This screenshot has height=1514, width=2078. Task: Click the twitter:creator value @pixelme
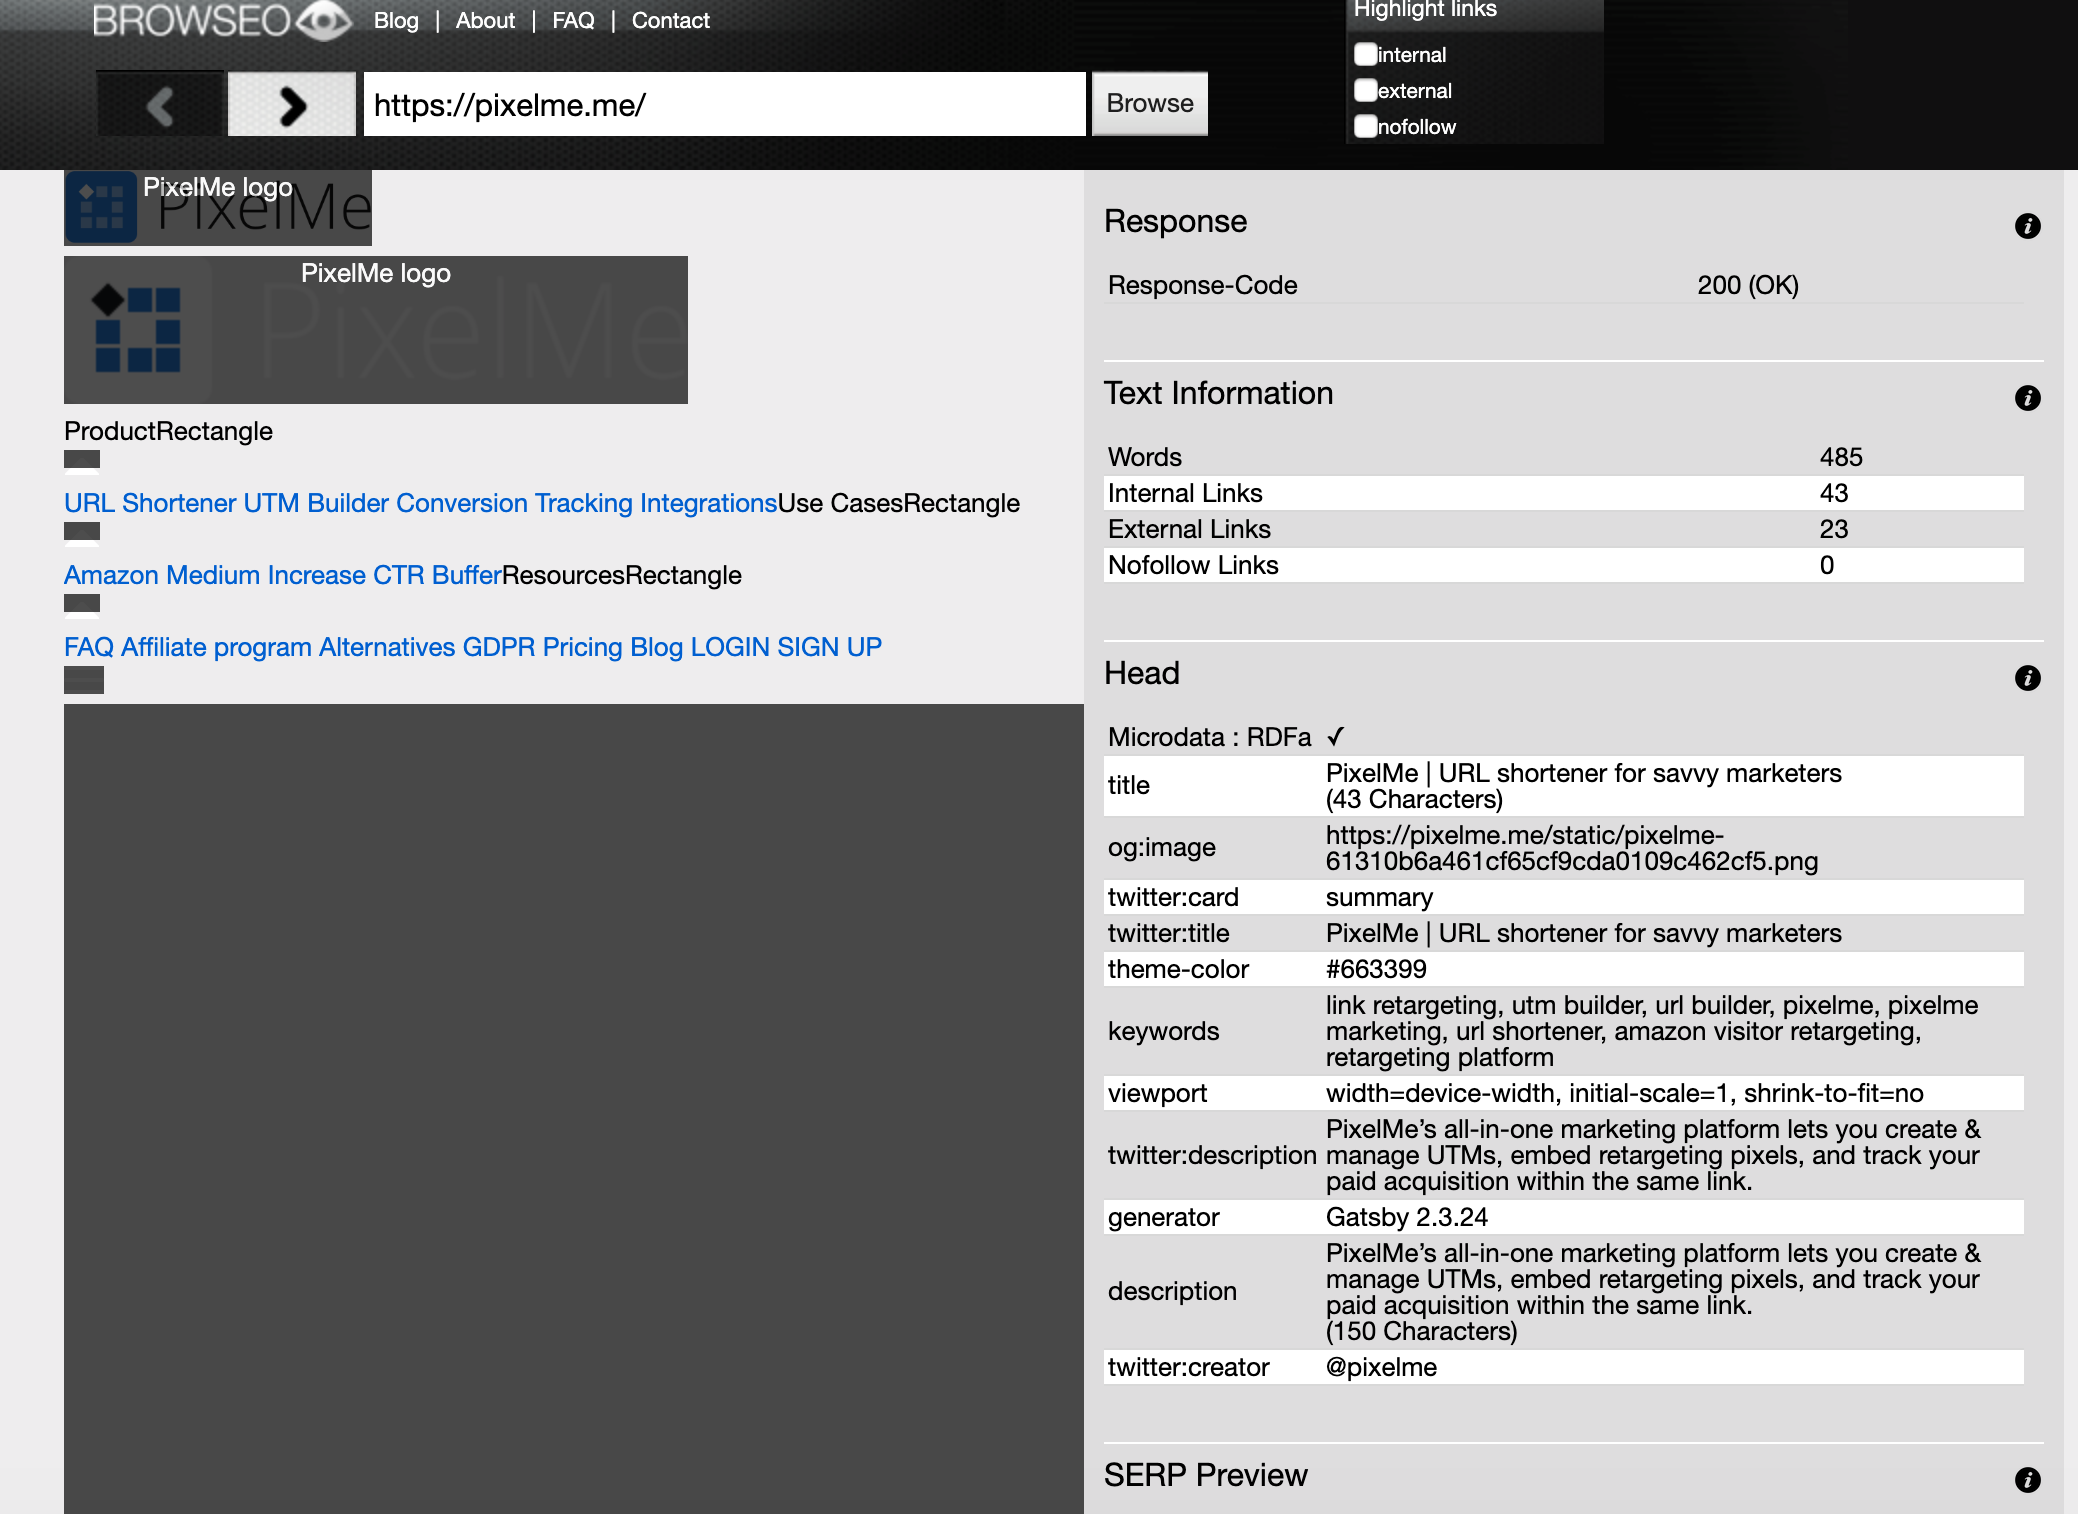click(1381, 1367)
